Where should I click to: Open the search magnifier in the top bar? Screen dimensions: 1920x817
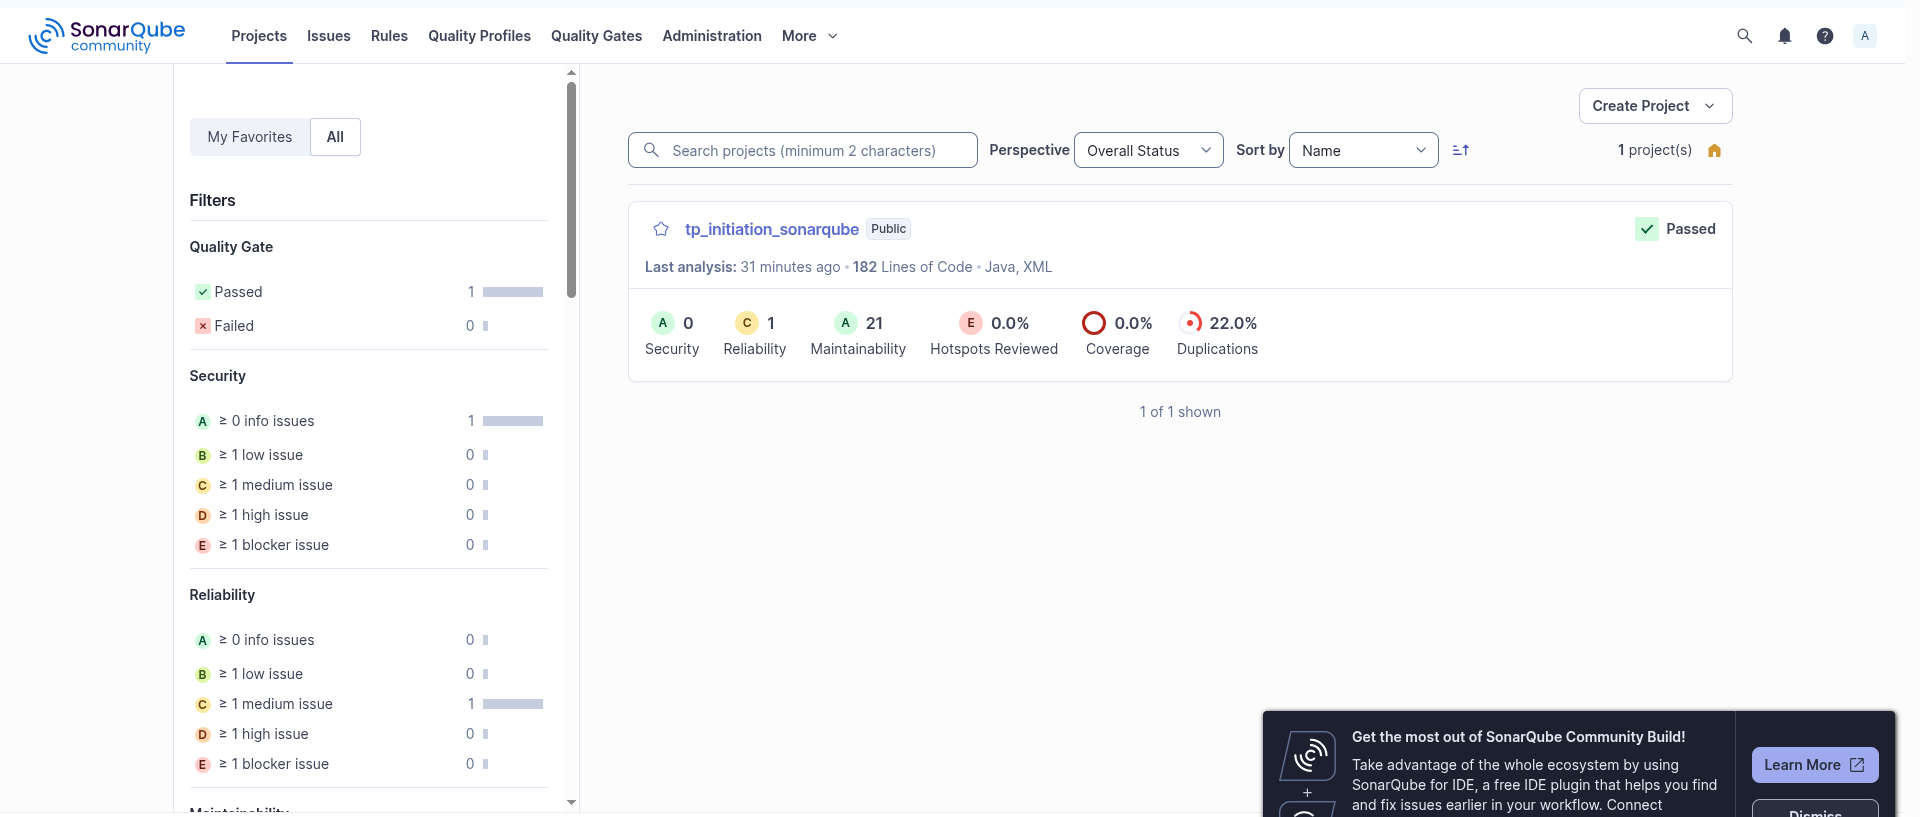1745,36
